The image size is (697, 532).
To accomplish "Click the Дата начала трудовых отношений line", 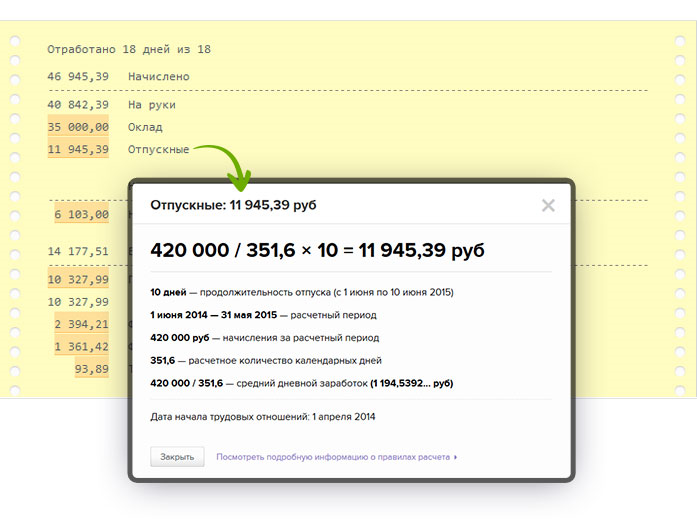I will pos(262,416).
